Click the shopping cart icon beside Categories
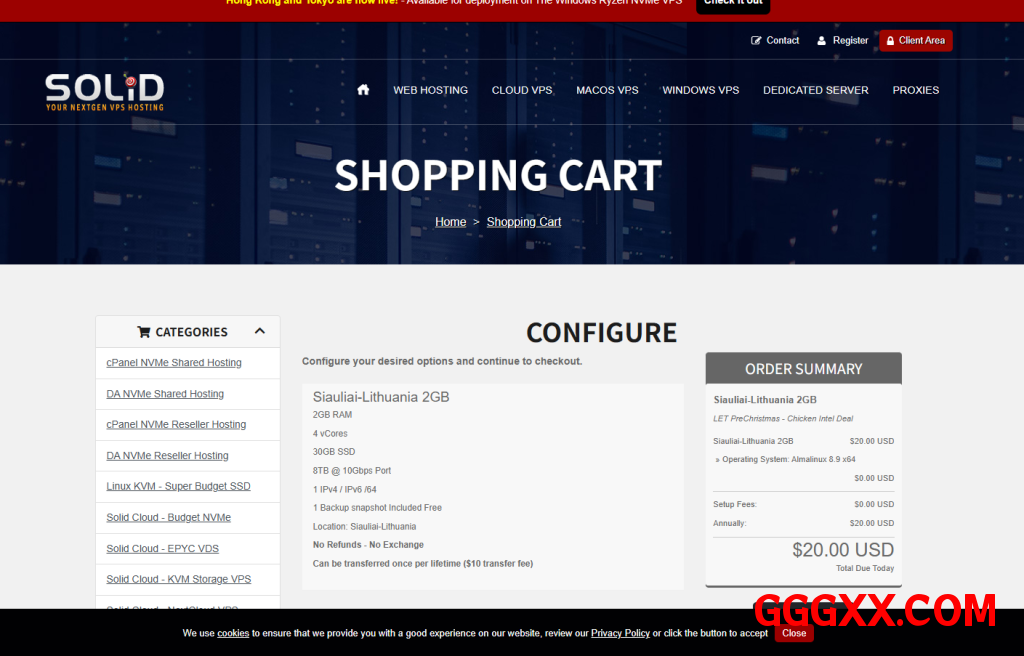The image size is (1024, 656). pyautogui.click(x=143, y=332)
